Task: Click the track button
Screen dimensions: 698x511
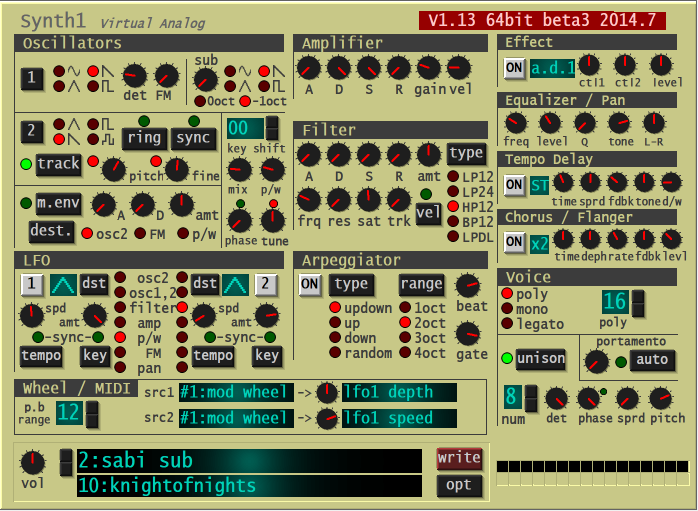Action: point(58,164)
